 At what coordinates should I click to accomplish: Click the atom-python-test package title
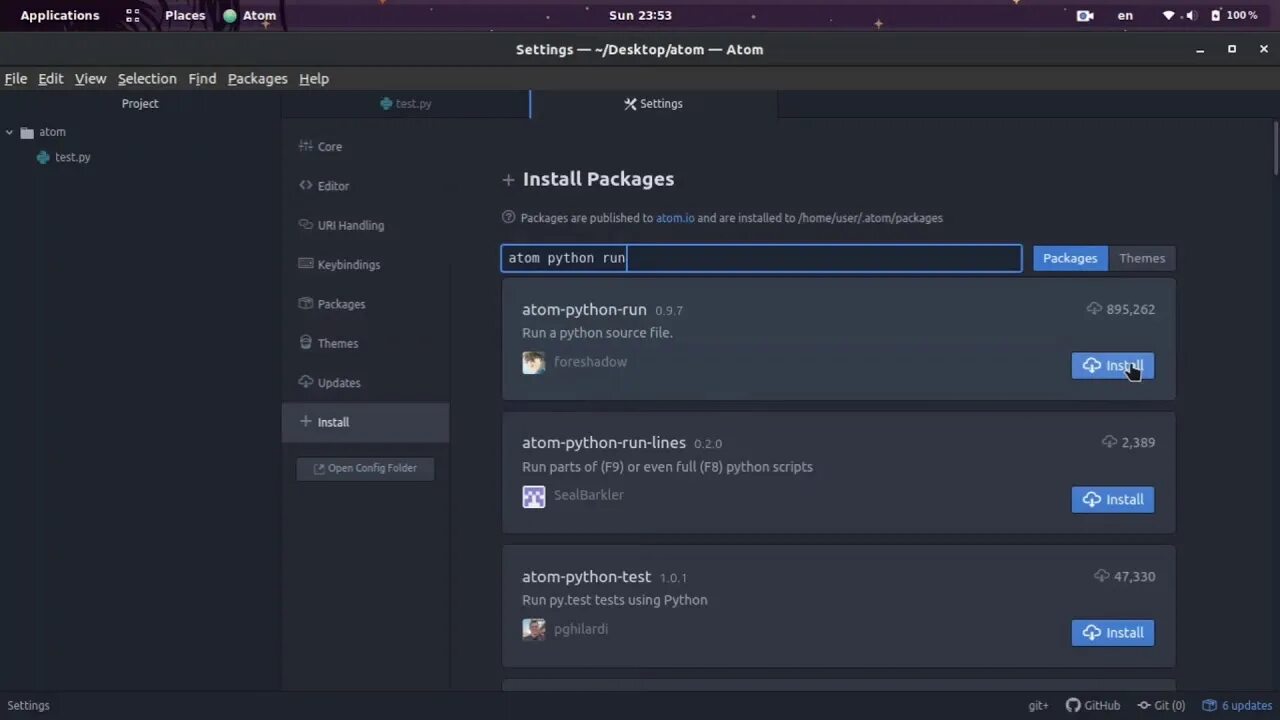[x=586, y=576]
